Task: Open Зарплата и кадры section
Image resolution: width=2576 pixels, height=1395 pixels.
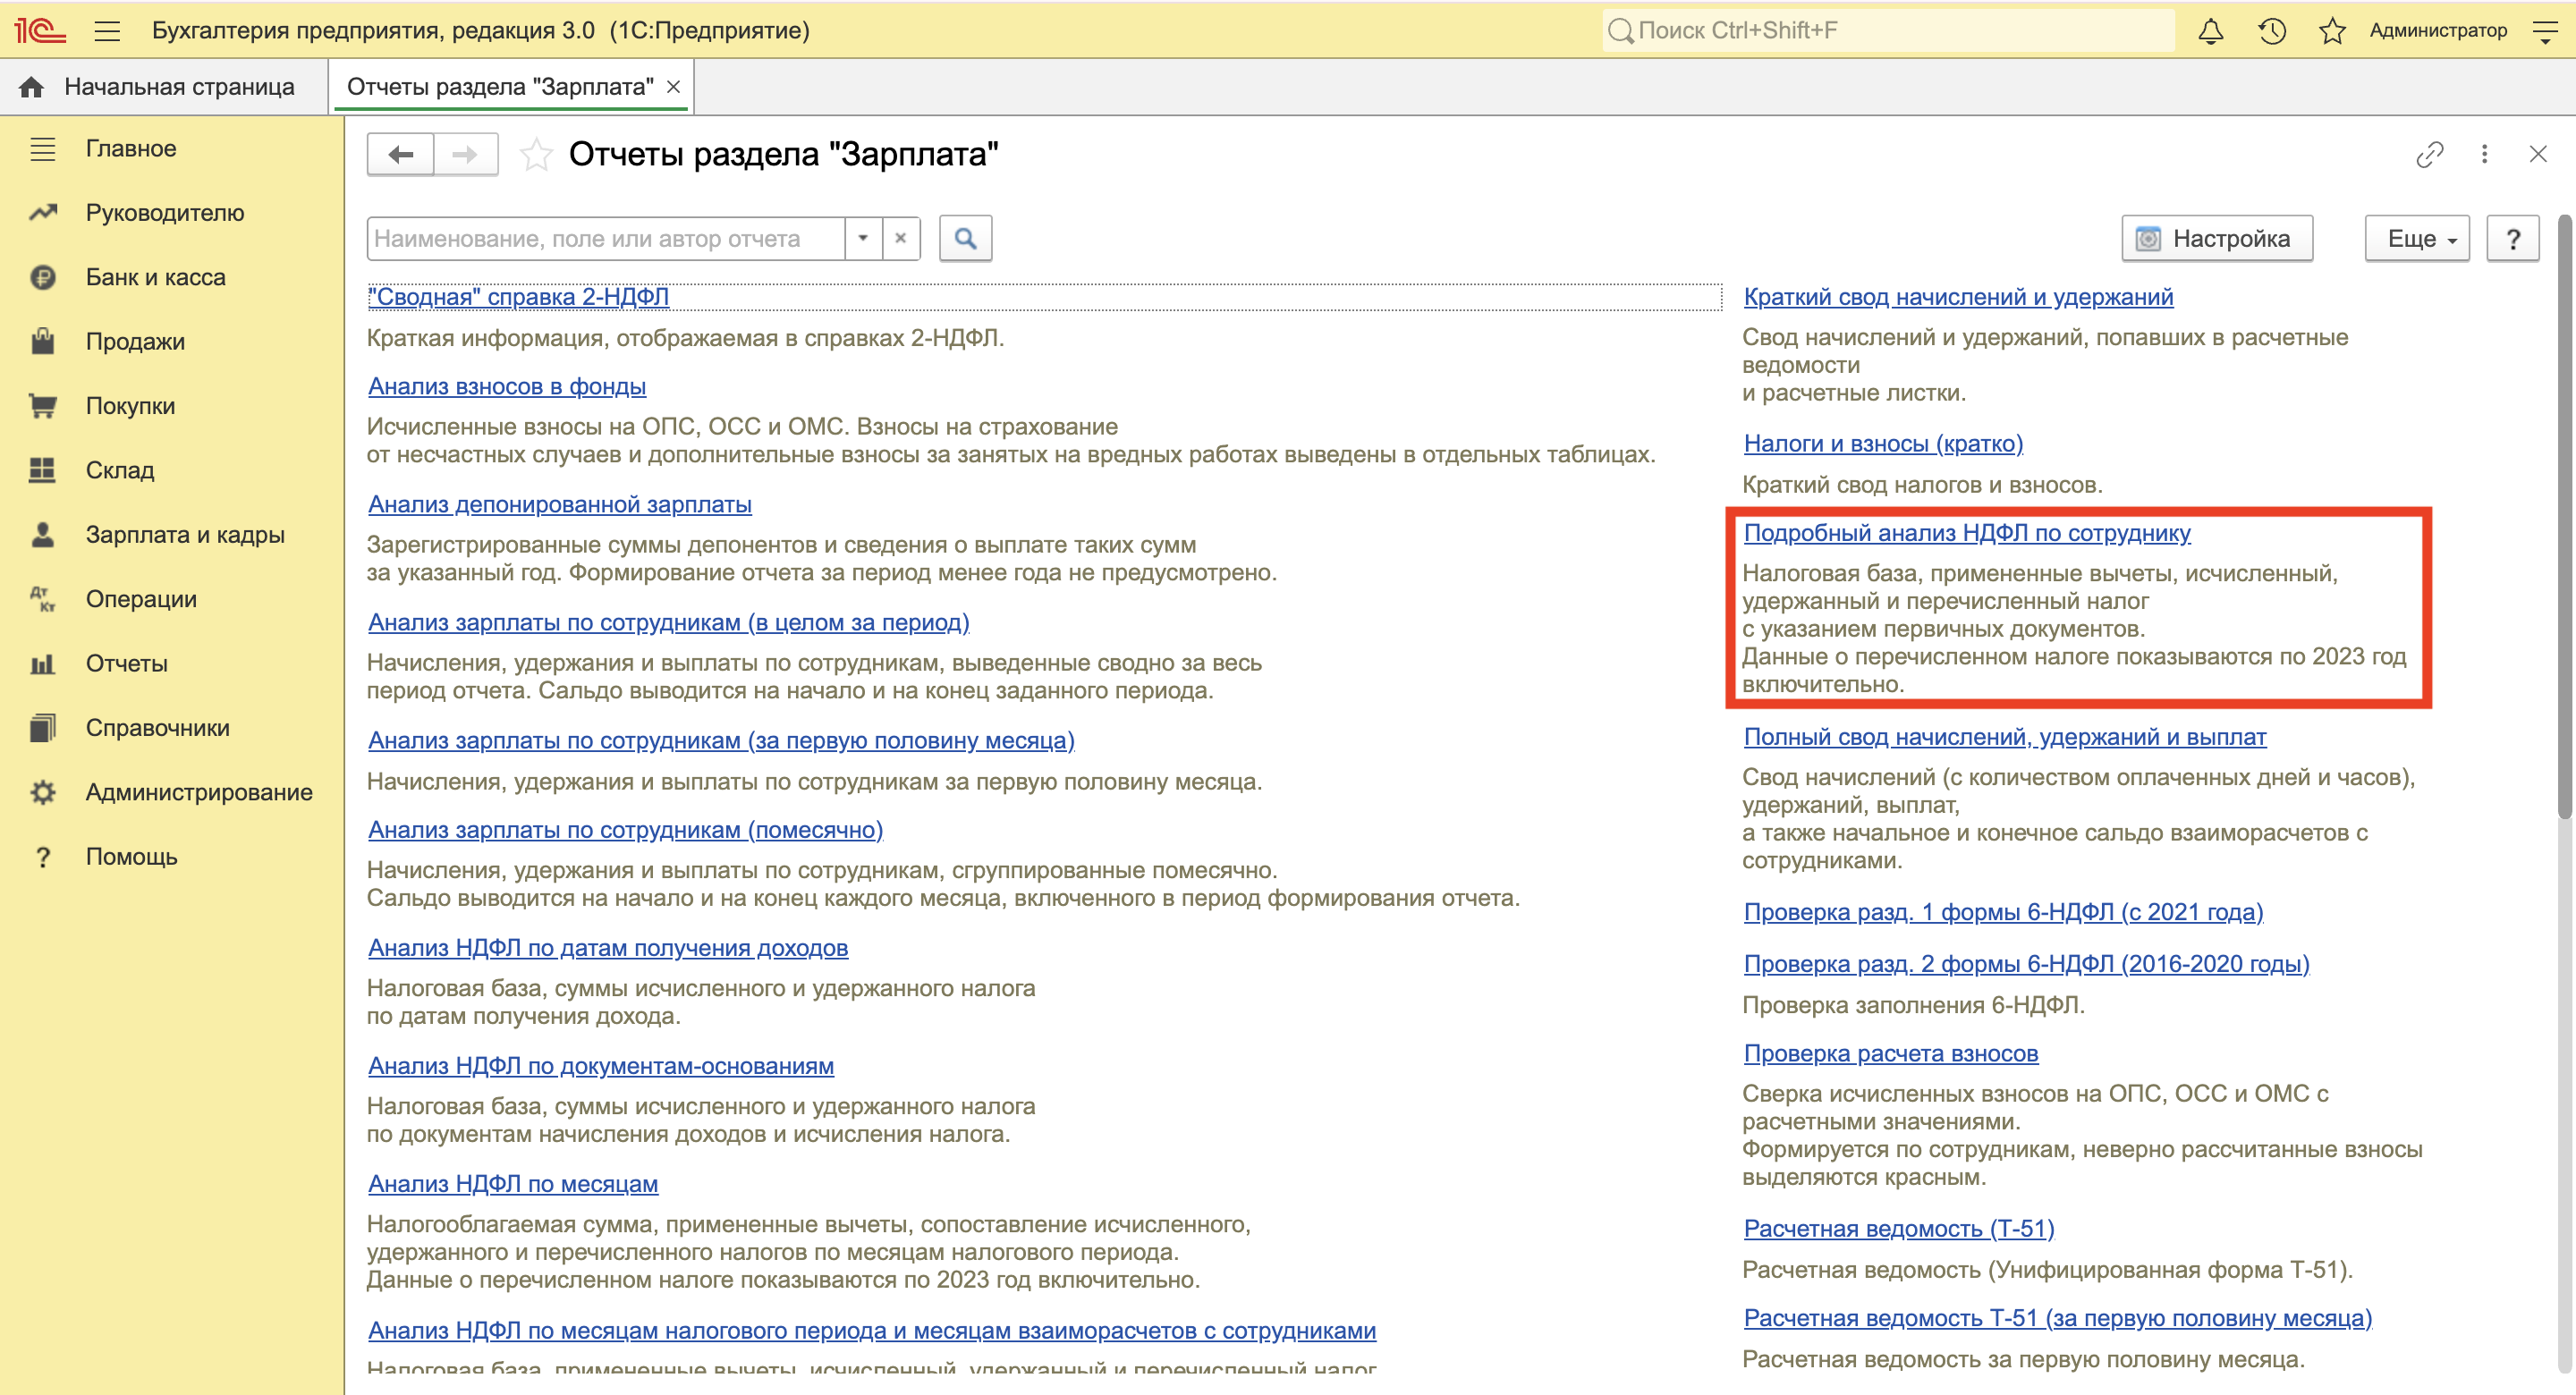Action: (x=184, y=534)
